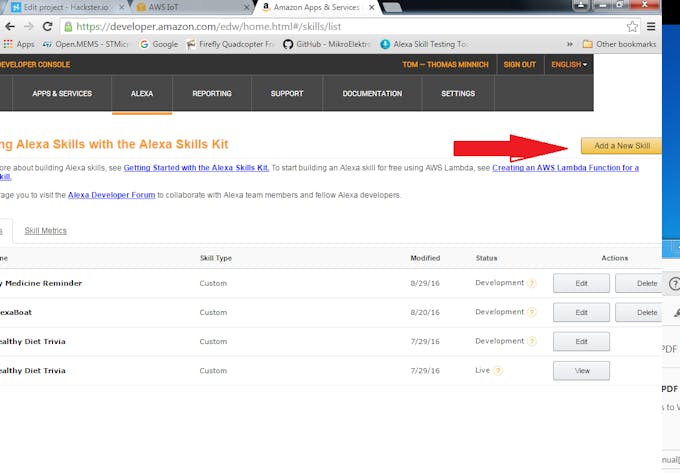Image resolution: width=680 pixels, height=473 pixels.
Task: Close the Amazon Apps & Services tab
Action: [x=372, y=7]
